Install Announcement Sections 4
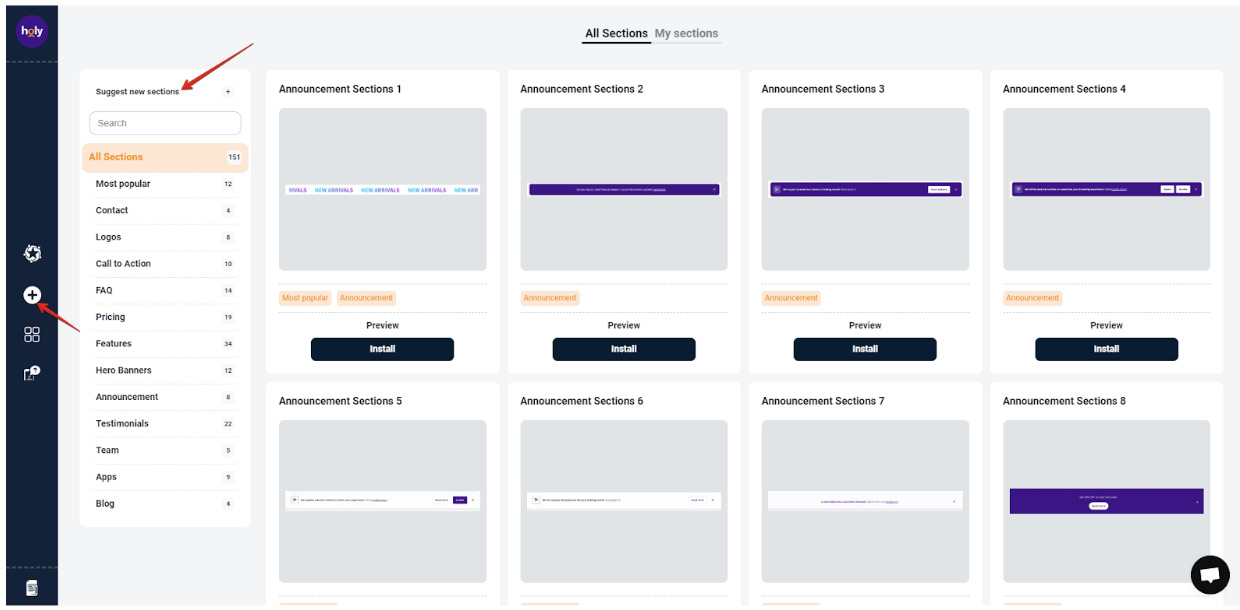The width and height of the screenshot is (1240, 610). 1106,349
